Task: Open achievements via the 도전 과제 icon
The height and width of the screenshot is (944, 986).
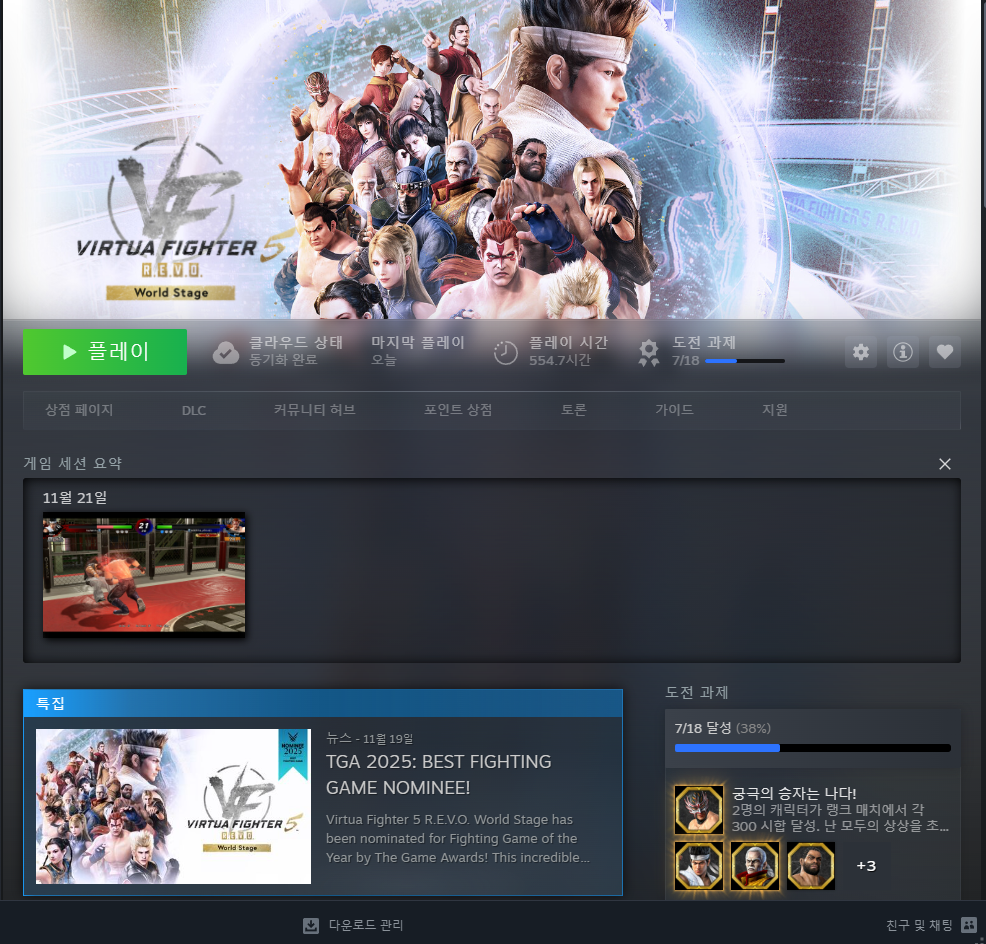Action: [648, 352]
